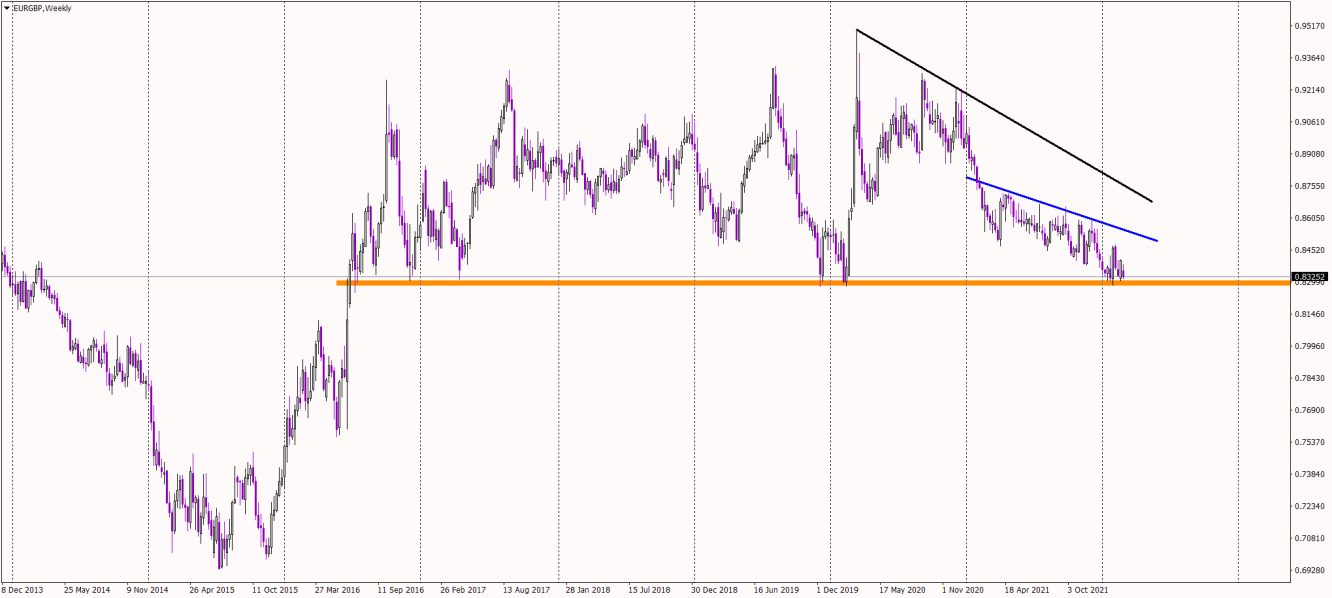Click the 0.75370 price axis label
The width and height of the screenshot is (1332, 598).
pos(1309,442)
